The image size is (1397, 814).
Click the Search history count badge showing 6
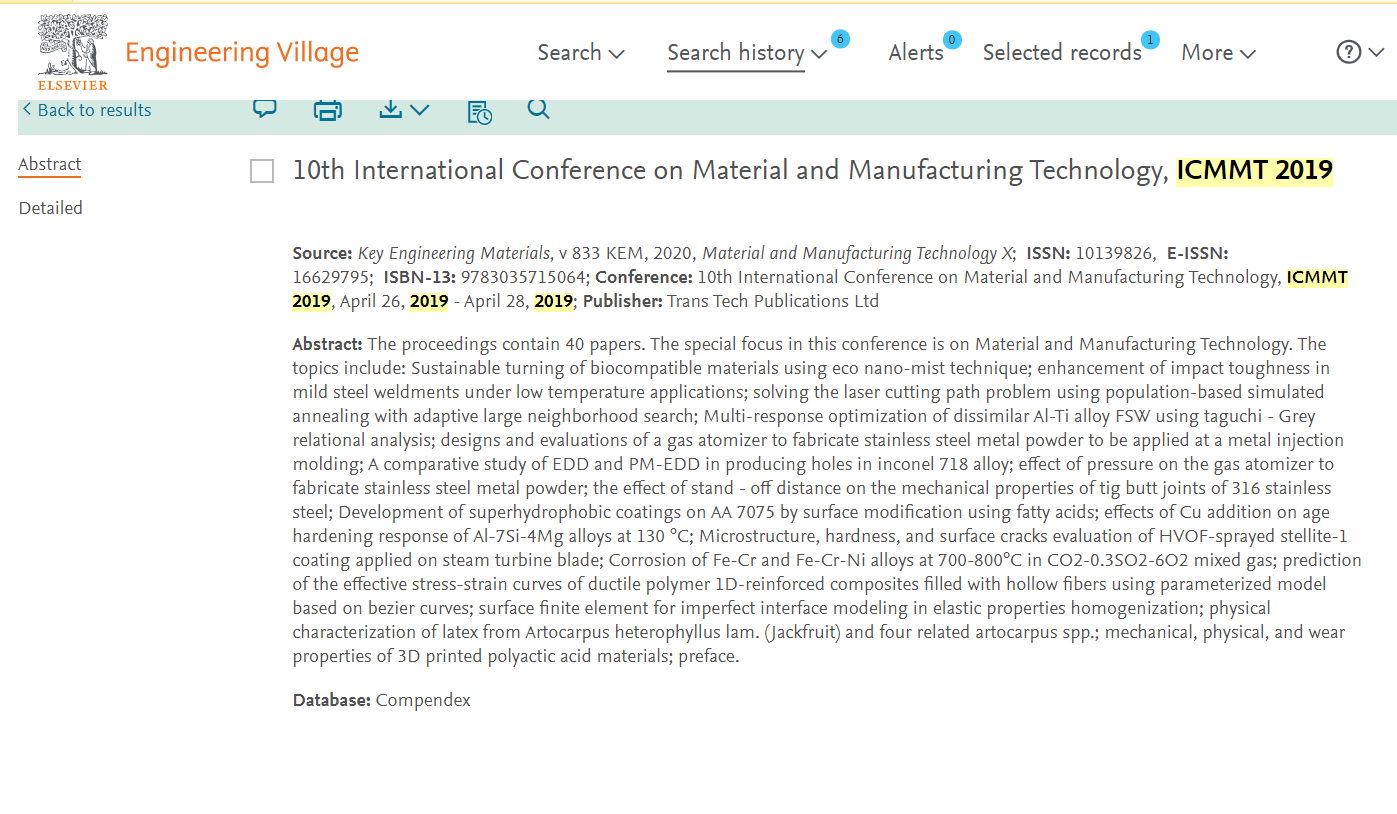[840, 39]
